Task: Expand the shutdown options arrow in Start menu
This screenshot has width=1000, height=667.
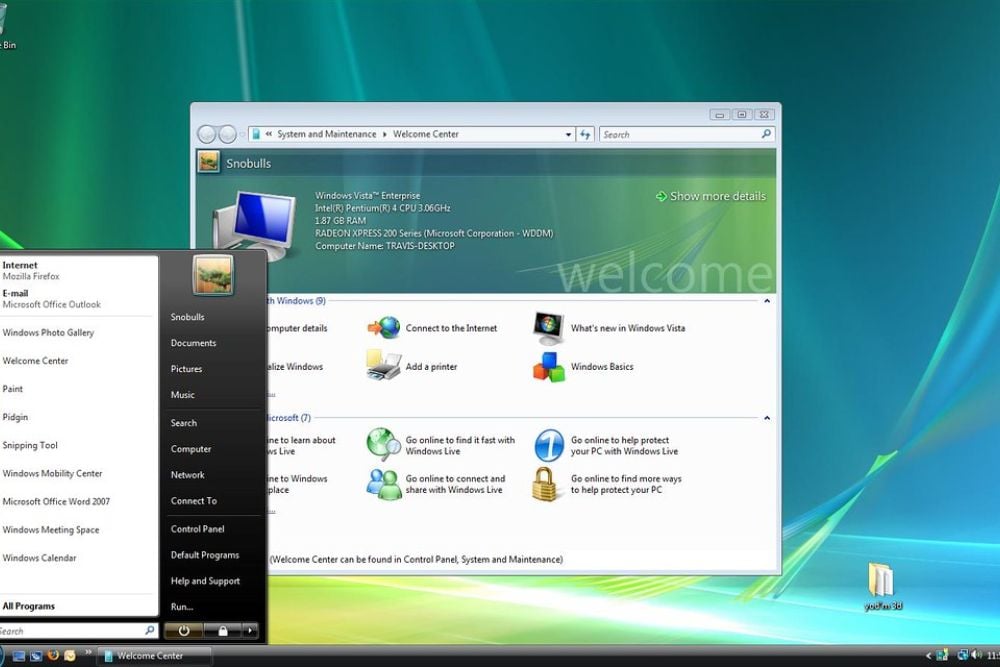Action: click(249, 631)
